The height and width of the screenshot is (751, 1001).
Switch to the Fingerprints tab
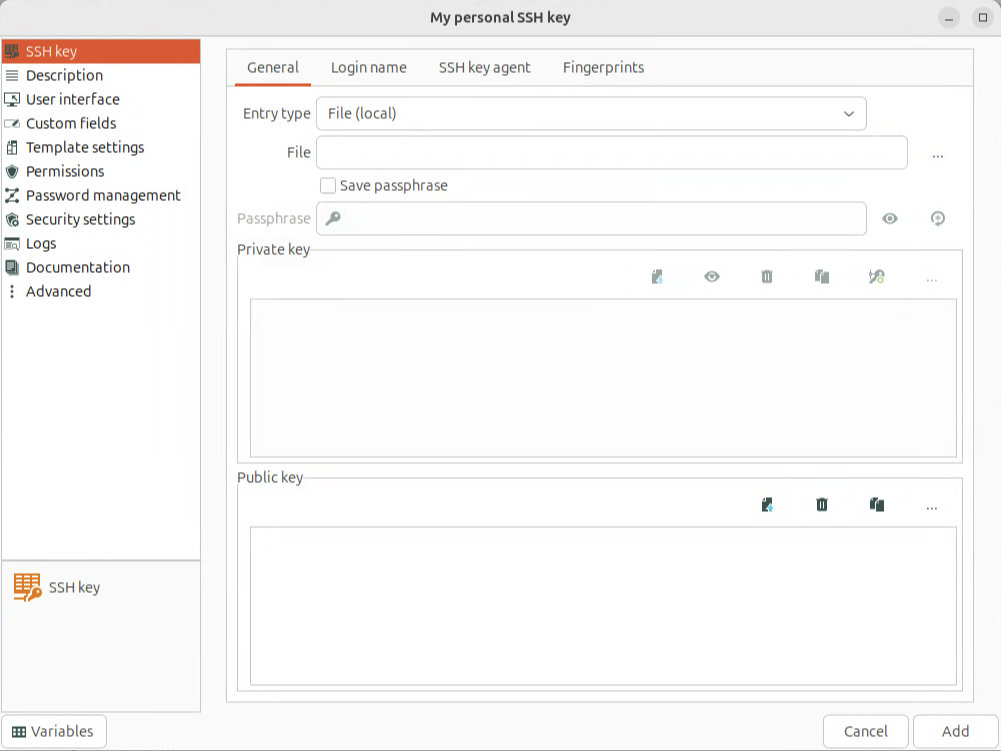click(603, 68)
